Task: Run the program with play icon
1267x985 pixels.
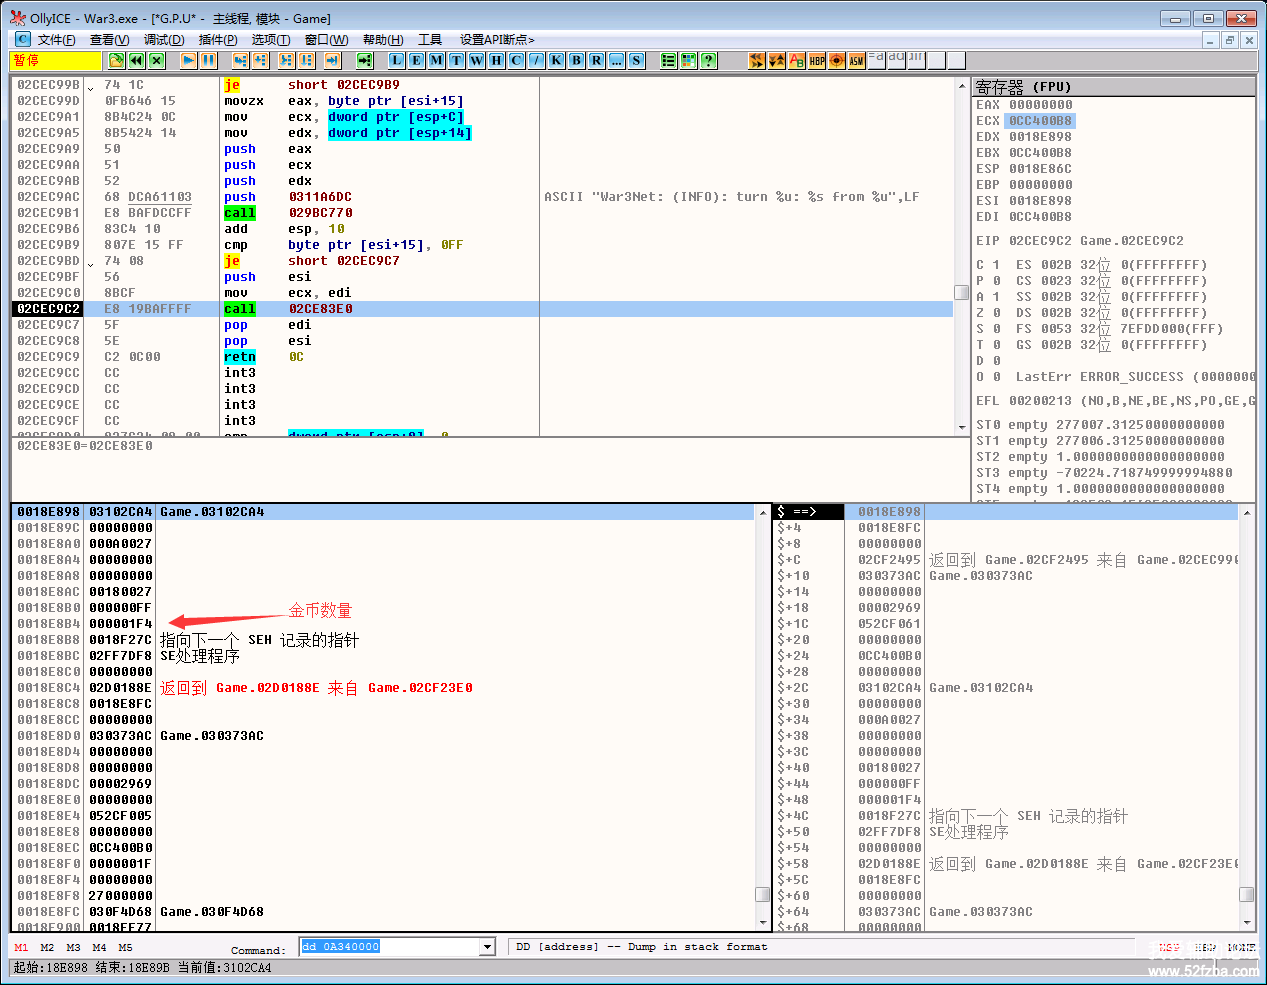Action: tap(188, 60)
